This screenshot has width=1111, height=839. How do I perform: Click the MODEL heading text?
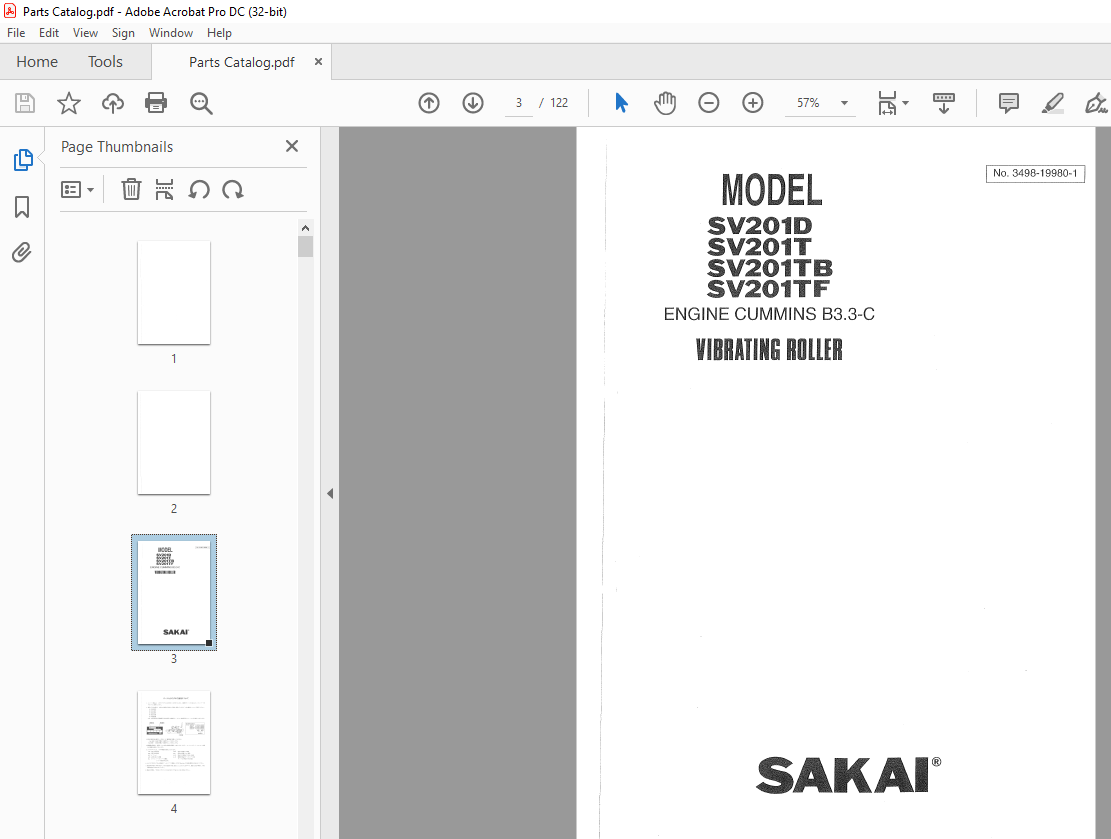[x=772, y=190]
